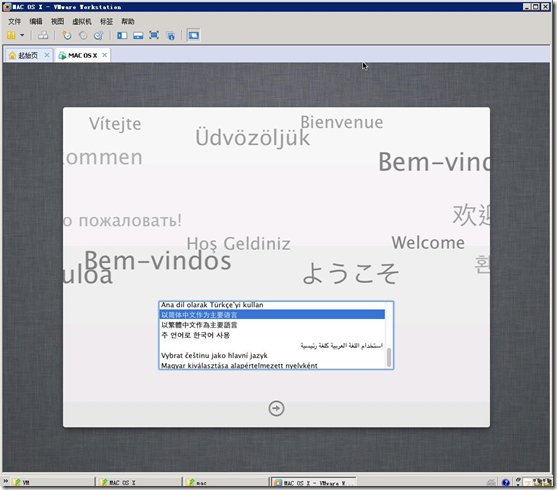Click the language list scrollbar thumb
Screen dimensions: 557x490
pos(389,357)
